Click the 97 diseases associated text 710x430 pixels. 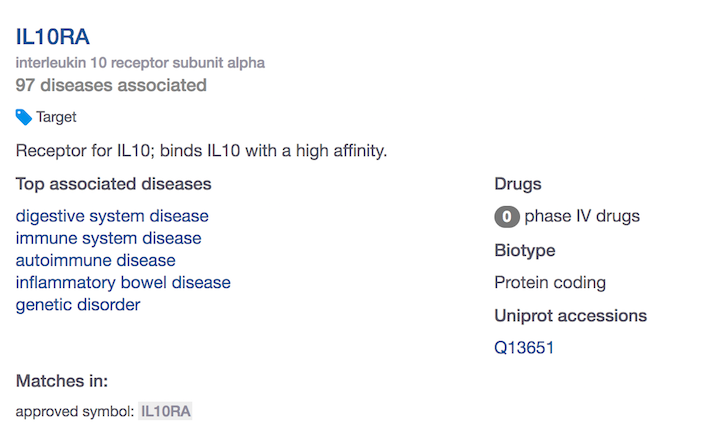111,85
